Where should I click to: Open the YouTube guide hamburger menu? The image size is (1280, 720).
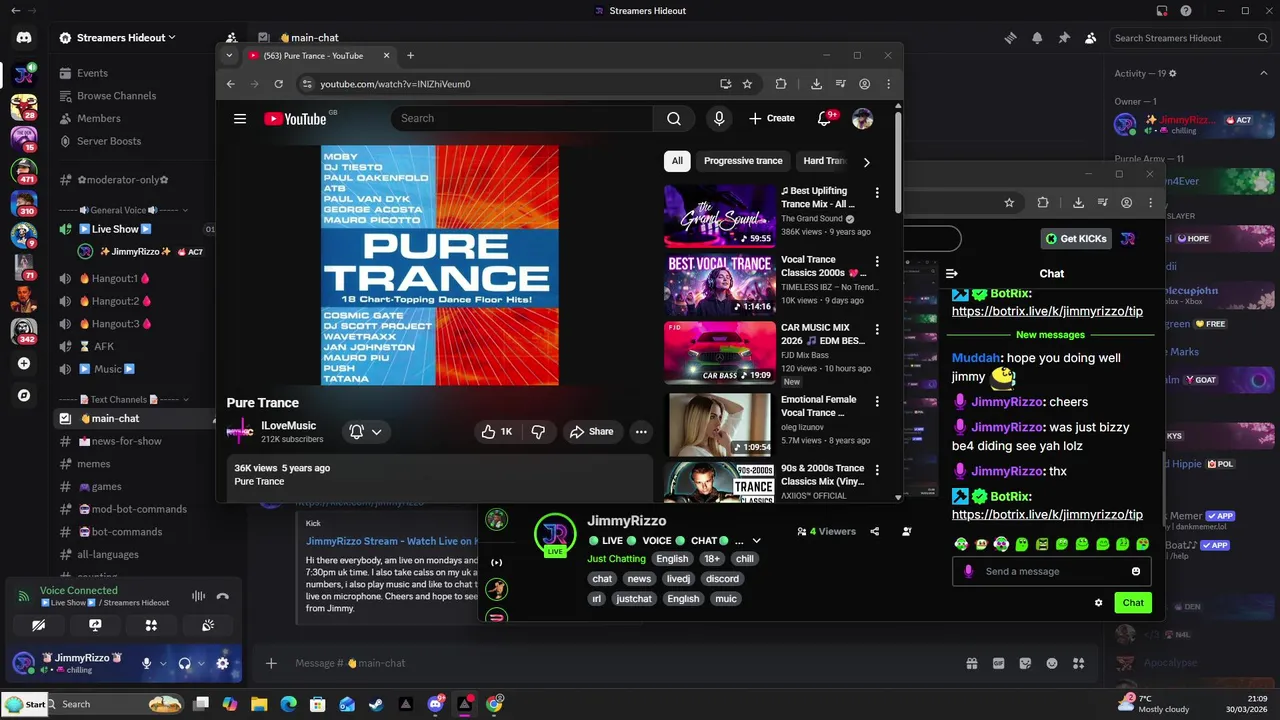pyautogui.click(x=240, y=118)
